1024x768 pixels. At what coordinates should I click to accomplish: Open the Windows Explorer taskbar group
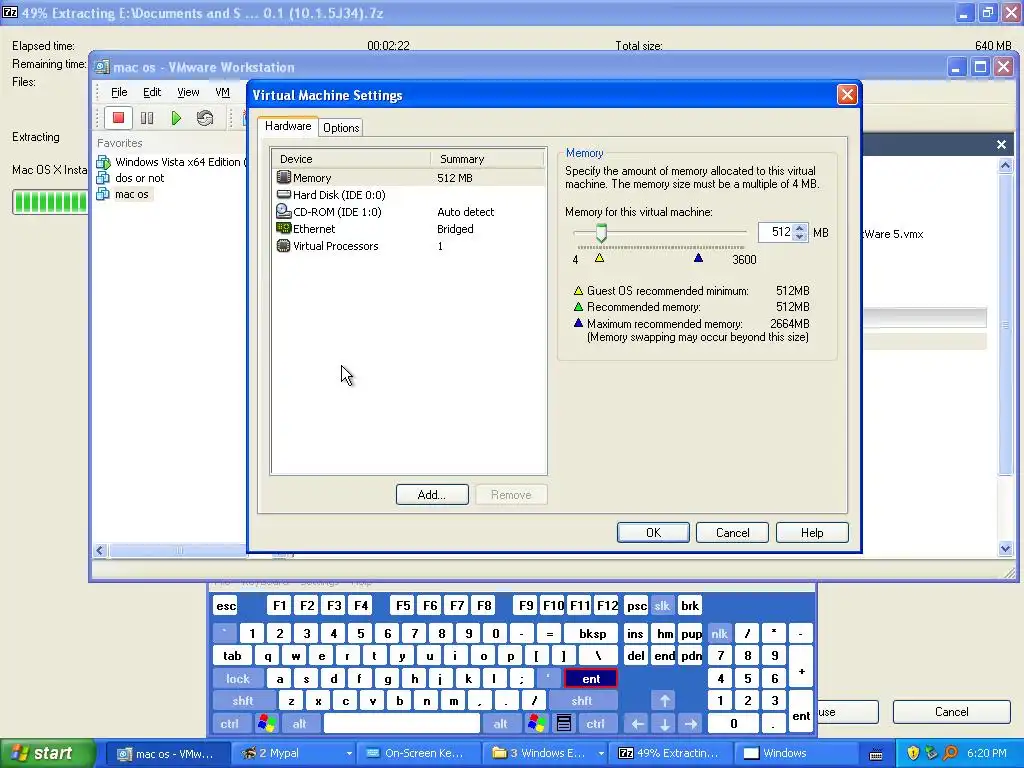pyautogui.click(x=546, y=753)
